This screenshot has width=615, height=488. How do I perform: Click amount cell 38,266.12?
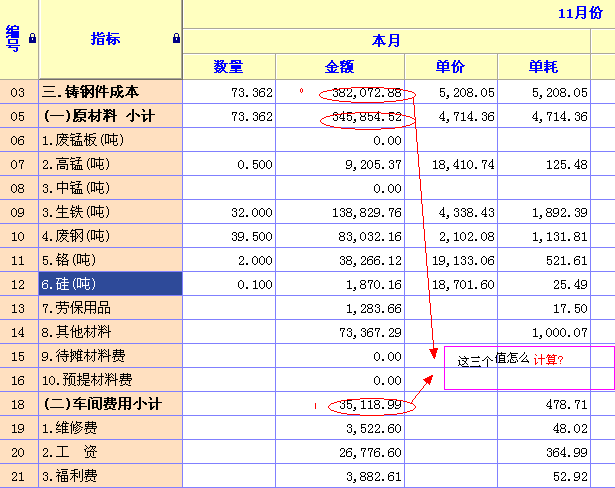click(x=340, y=260)
